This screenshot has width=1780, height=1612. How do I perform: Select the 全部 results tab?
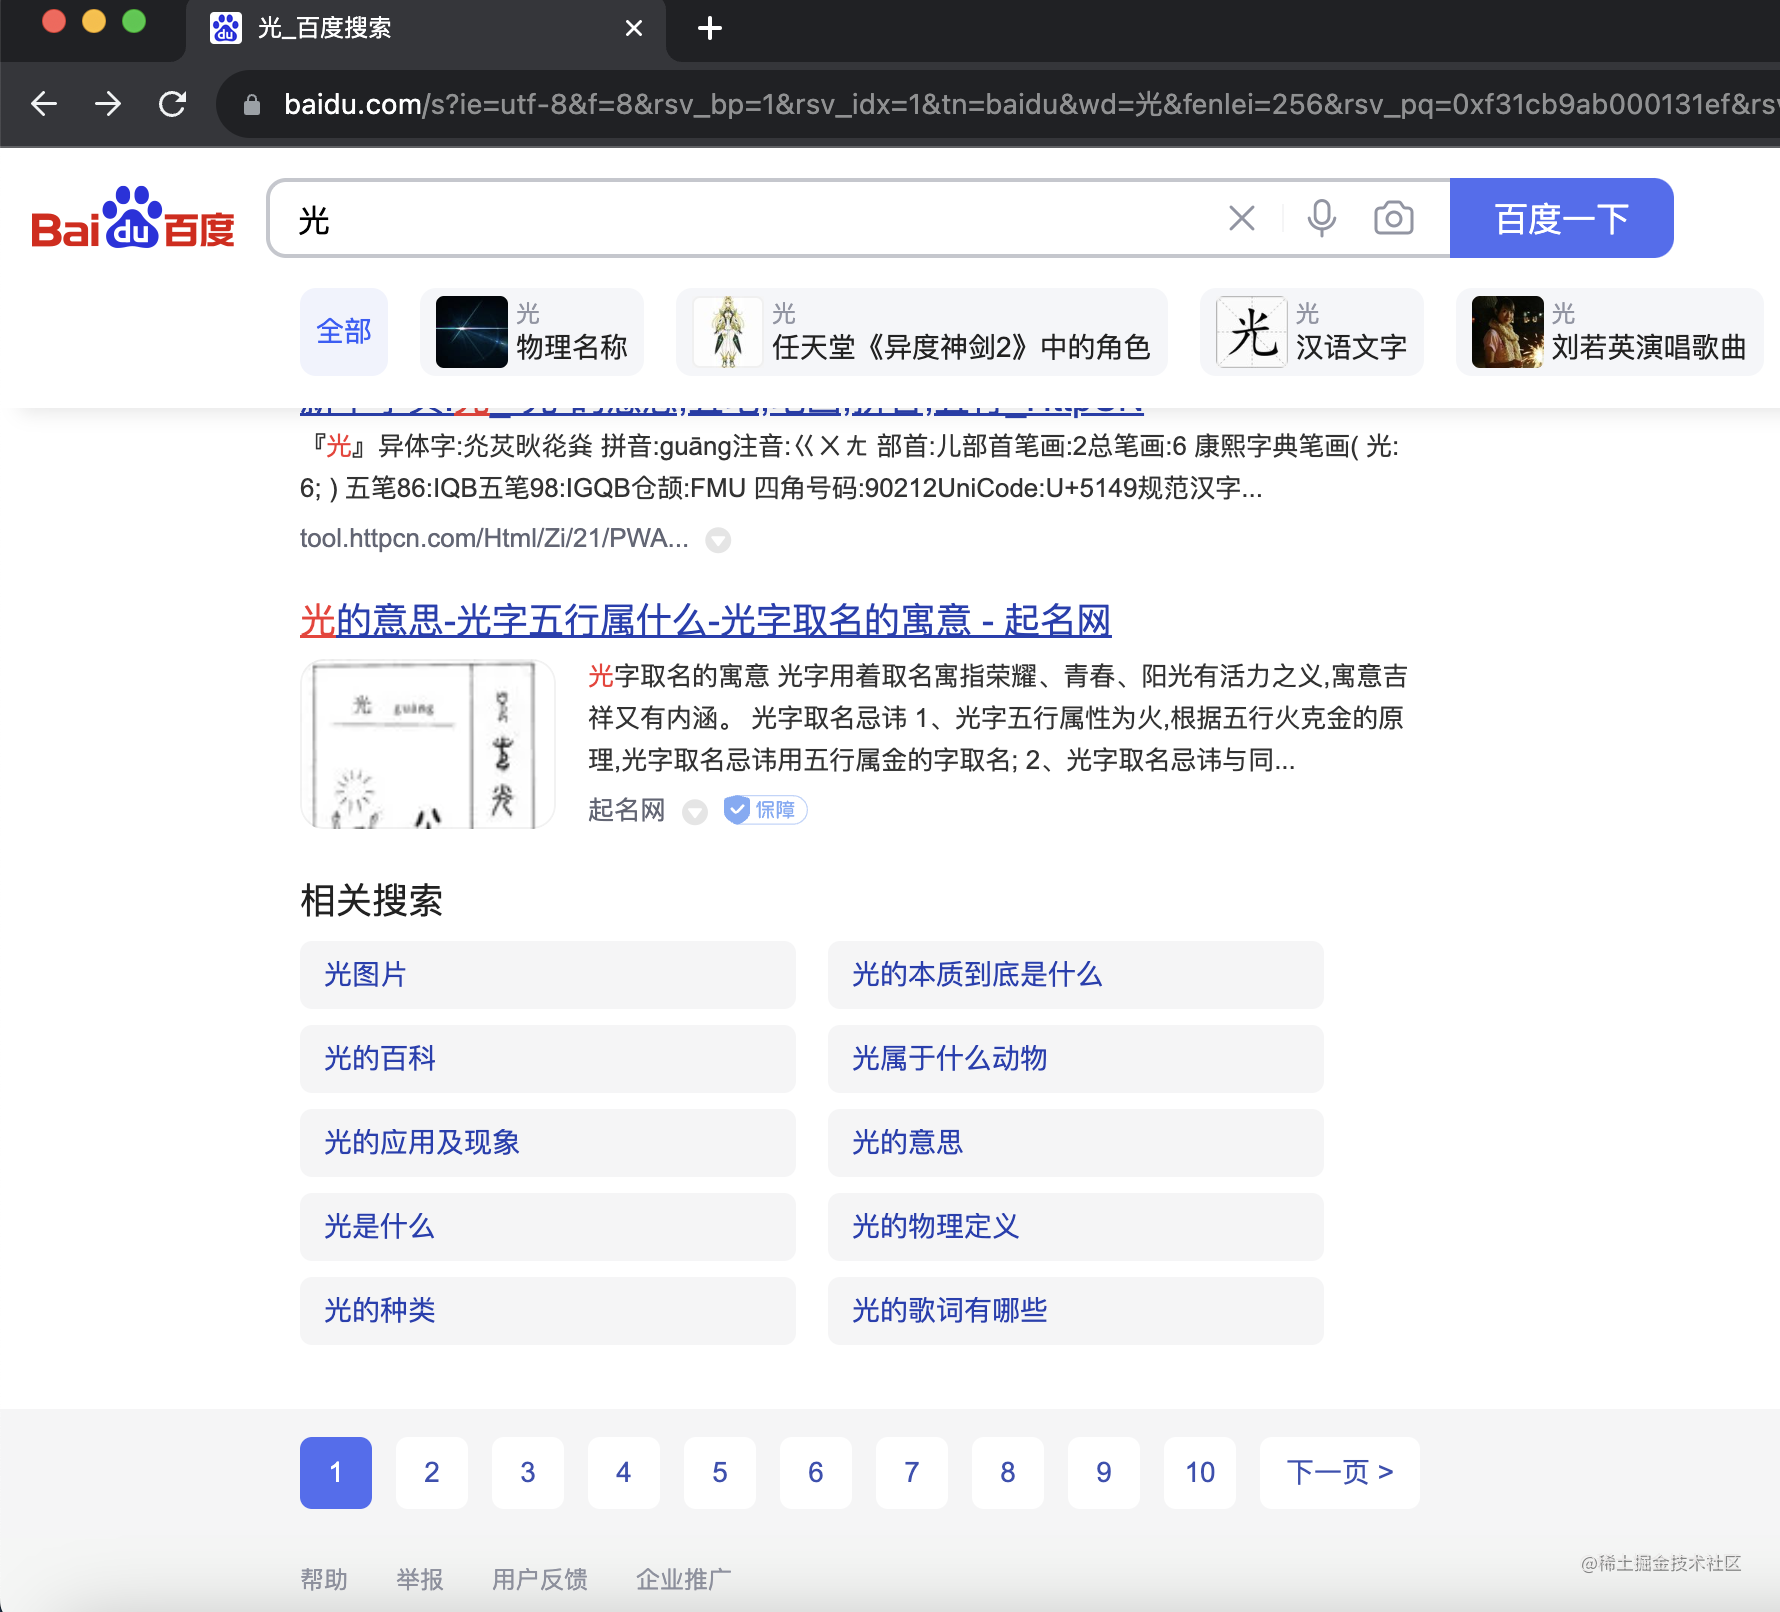(x=343, y=332)
